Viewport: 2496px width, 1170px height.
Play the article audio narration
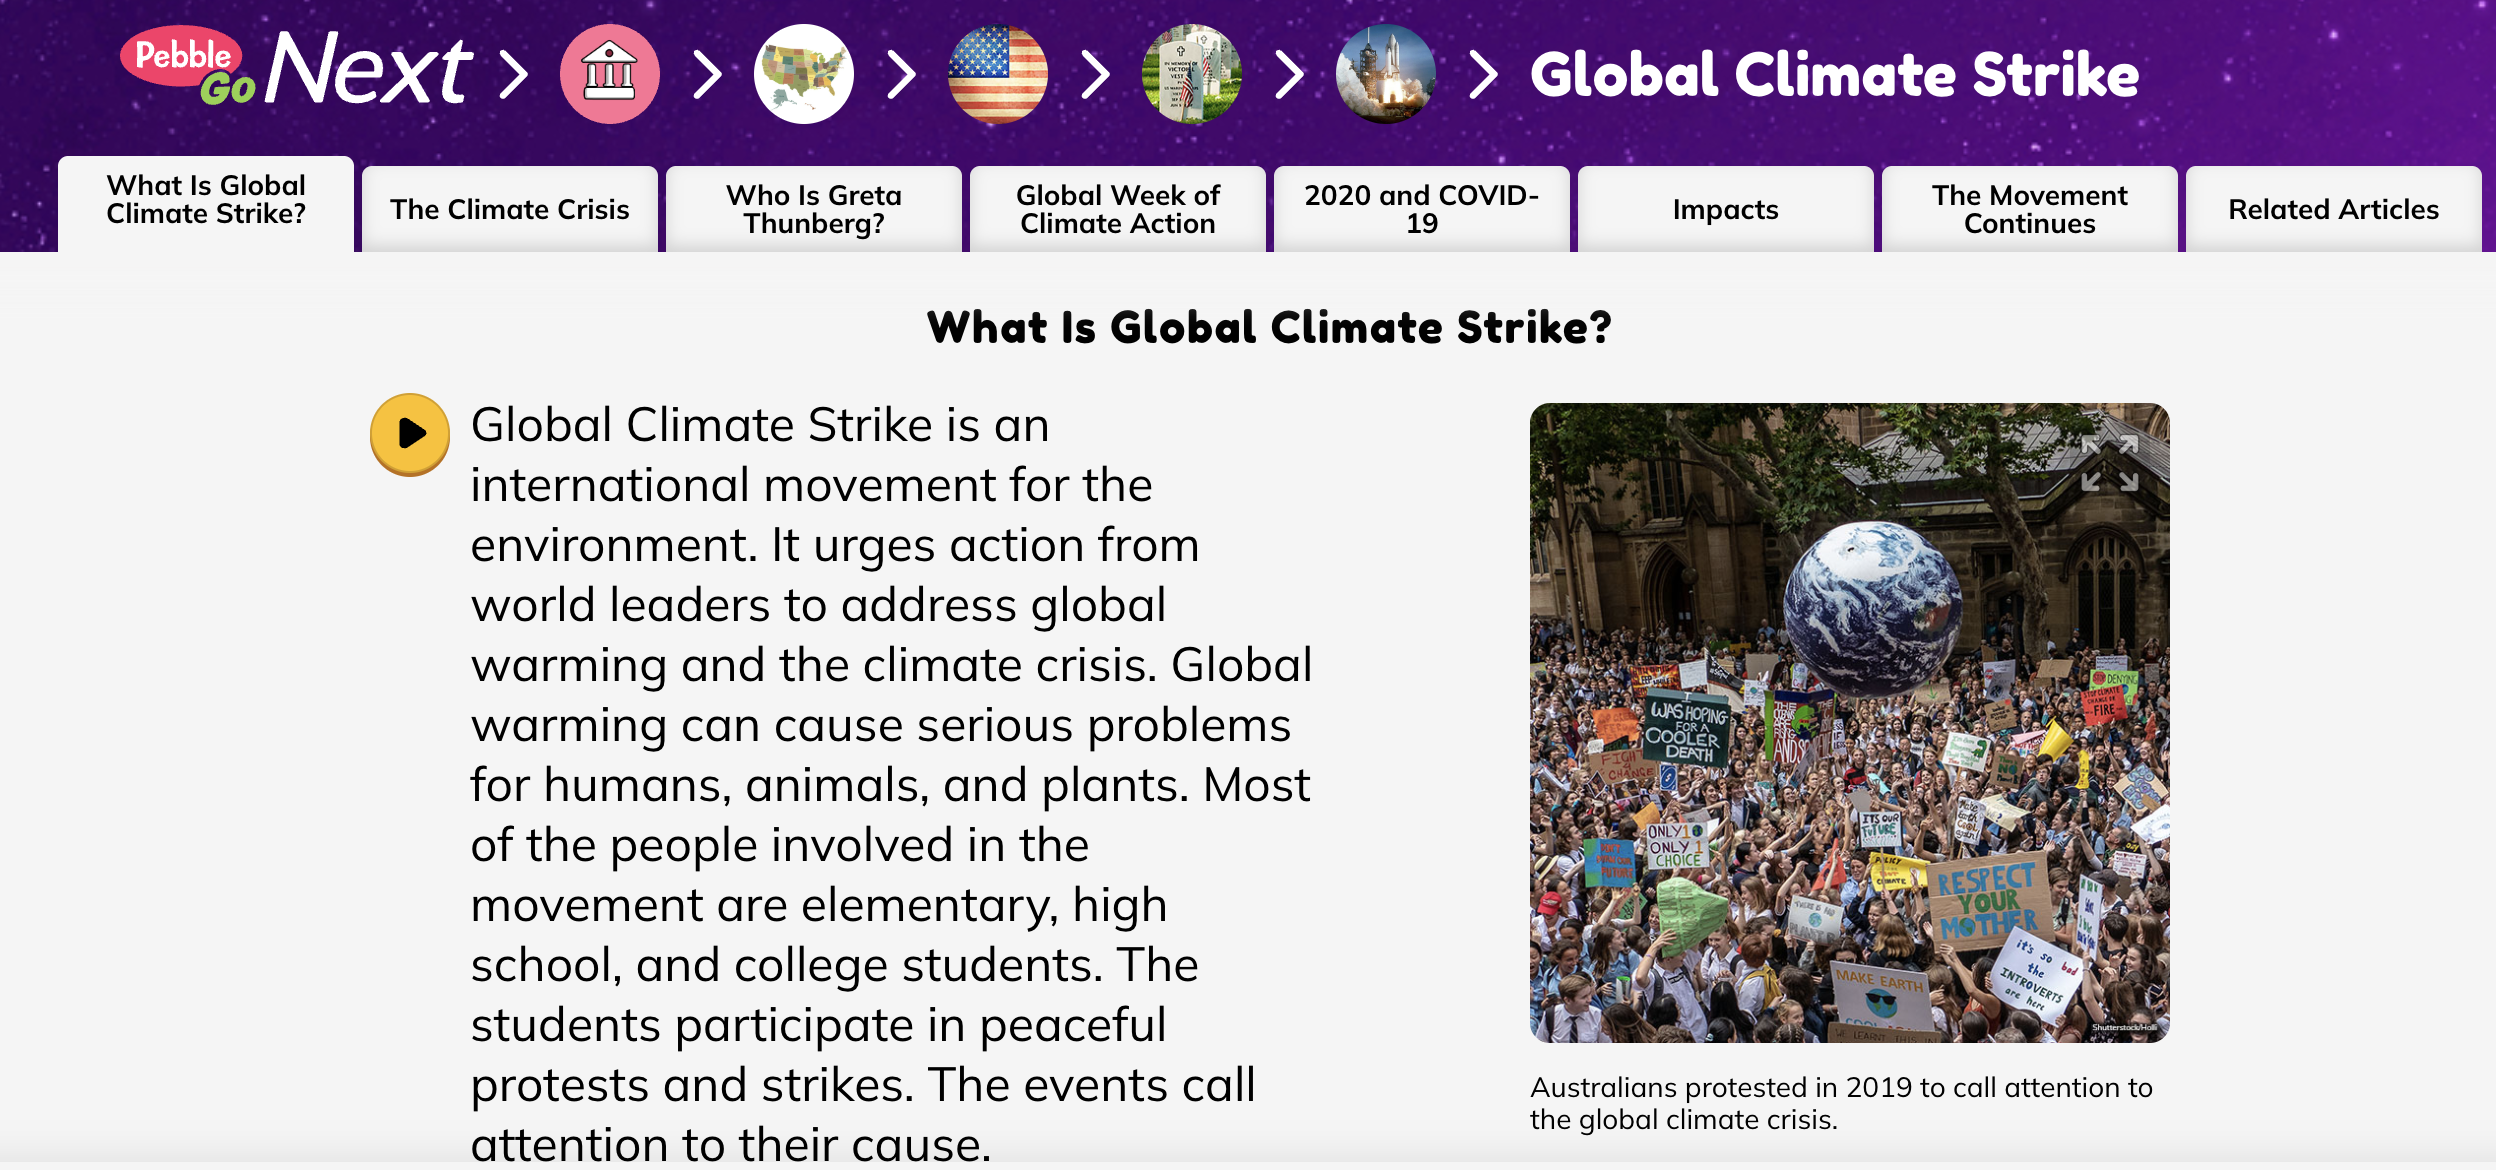pyautogui.click(x=410, y=434)
